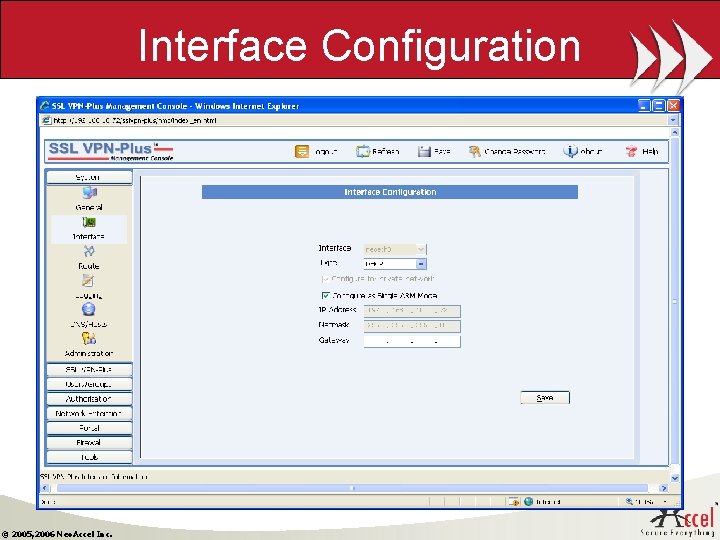Open the Interface dropdown list
Image resolution: width=720 pixels, height=540 pixels.
click(x=421, y=249)
